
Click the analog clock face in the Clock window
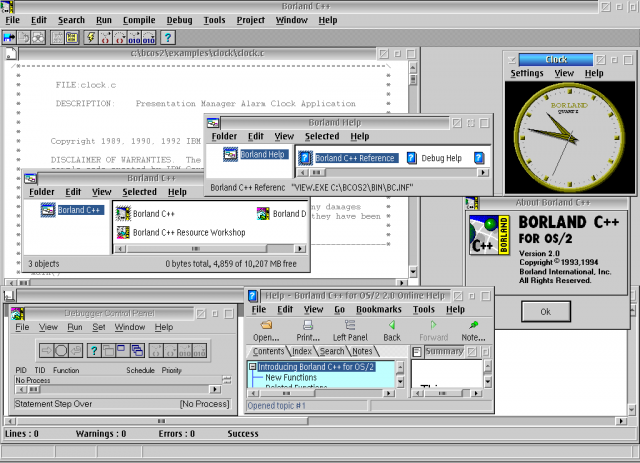coord(569,138)
